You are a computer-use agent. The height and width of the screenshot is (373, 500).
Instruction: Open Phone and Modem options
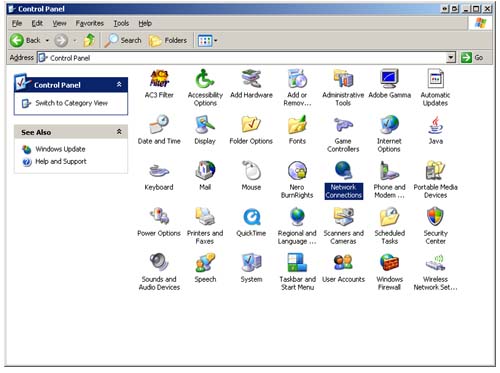389,180
